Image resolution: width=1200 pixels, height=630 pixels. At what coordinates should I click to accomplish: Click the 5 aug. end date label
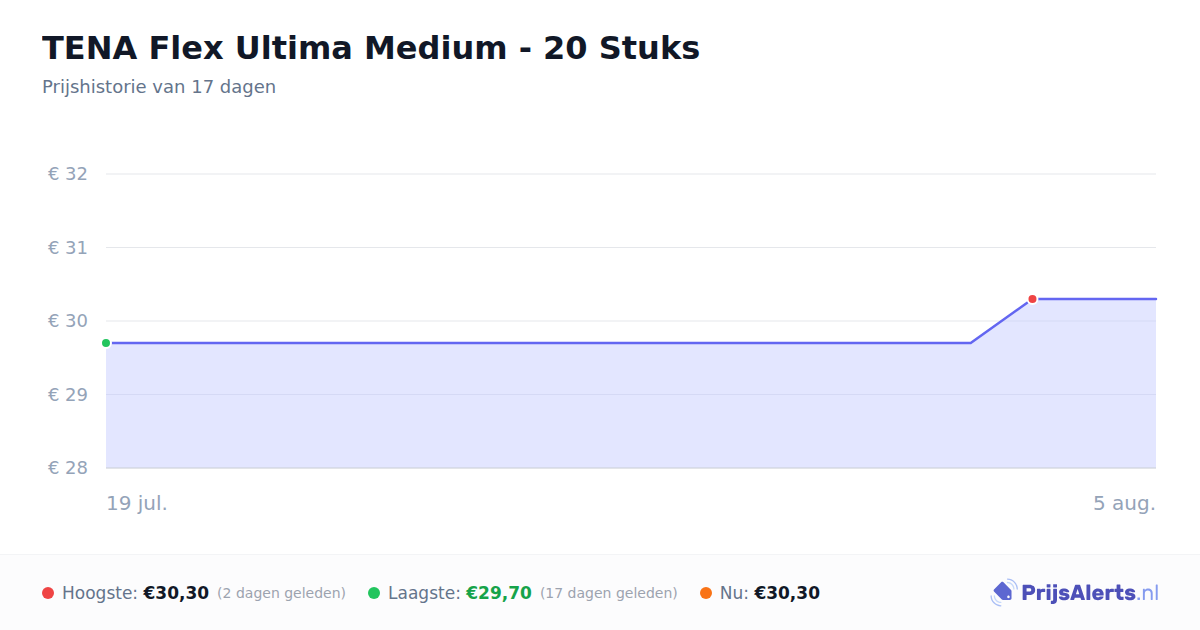click(1124, 504)
